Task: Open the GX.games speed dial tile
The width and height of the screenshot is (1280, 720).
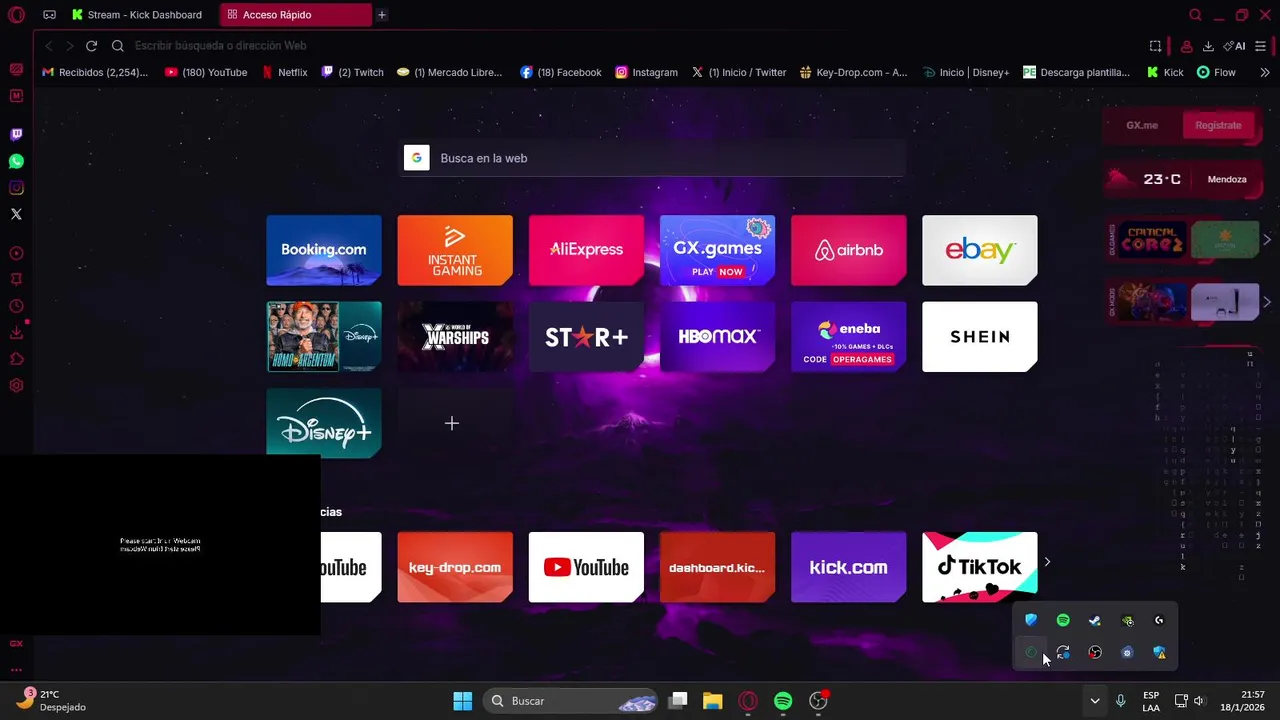Action: click(x=717, y=250)
